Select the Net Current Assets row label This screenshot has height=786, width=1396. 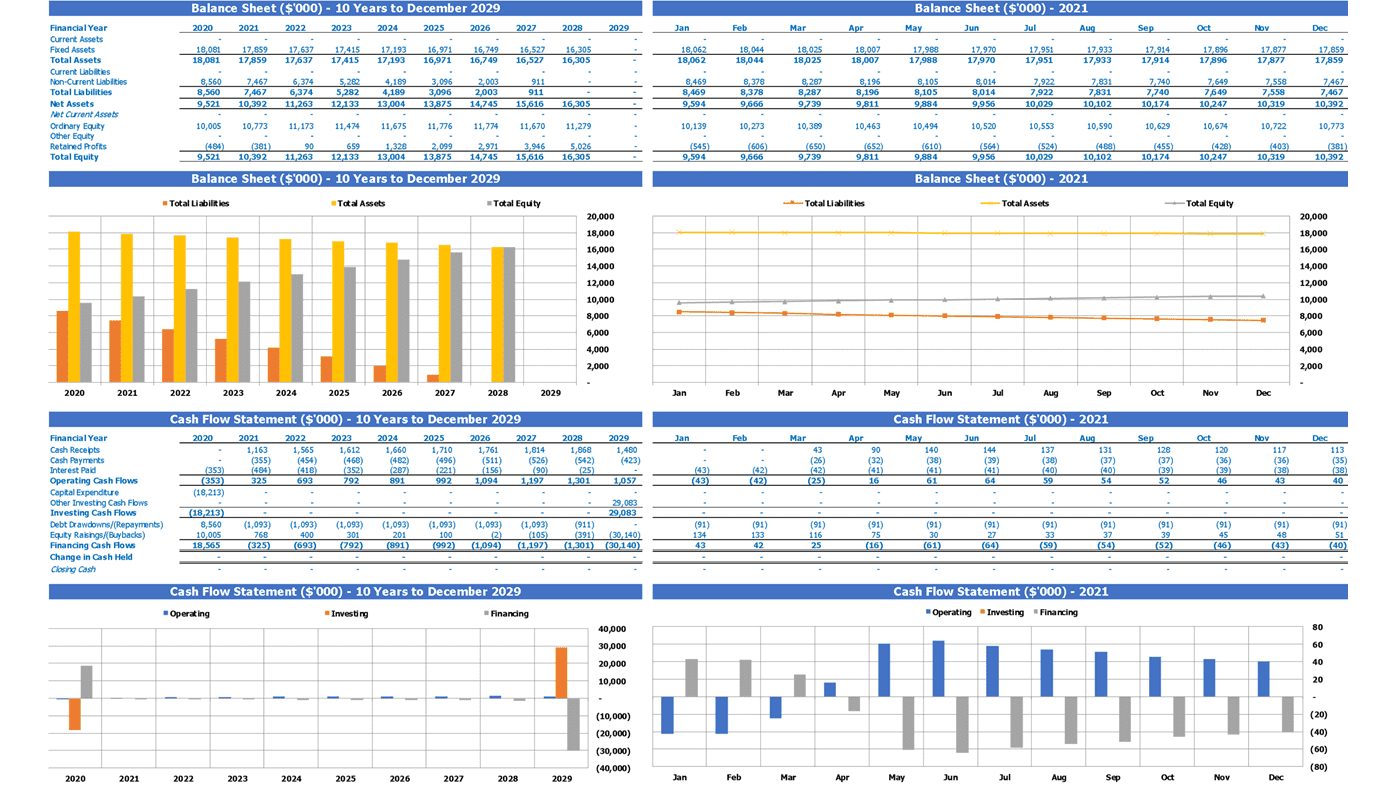pyautogui.click(x=84, y=114)
